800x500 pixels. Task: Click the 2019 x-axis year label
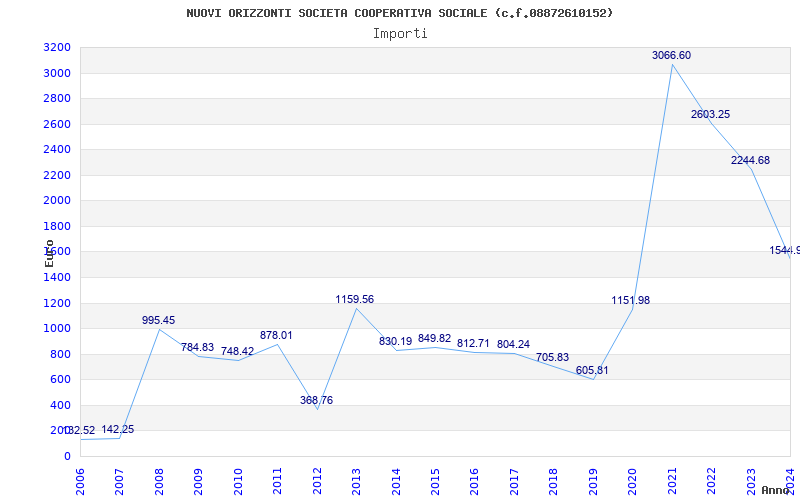coord(593,481)
